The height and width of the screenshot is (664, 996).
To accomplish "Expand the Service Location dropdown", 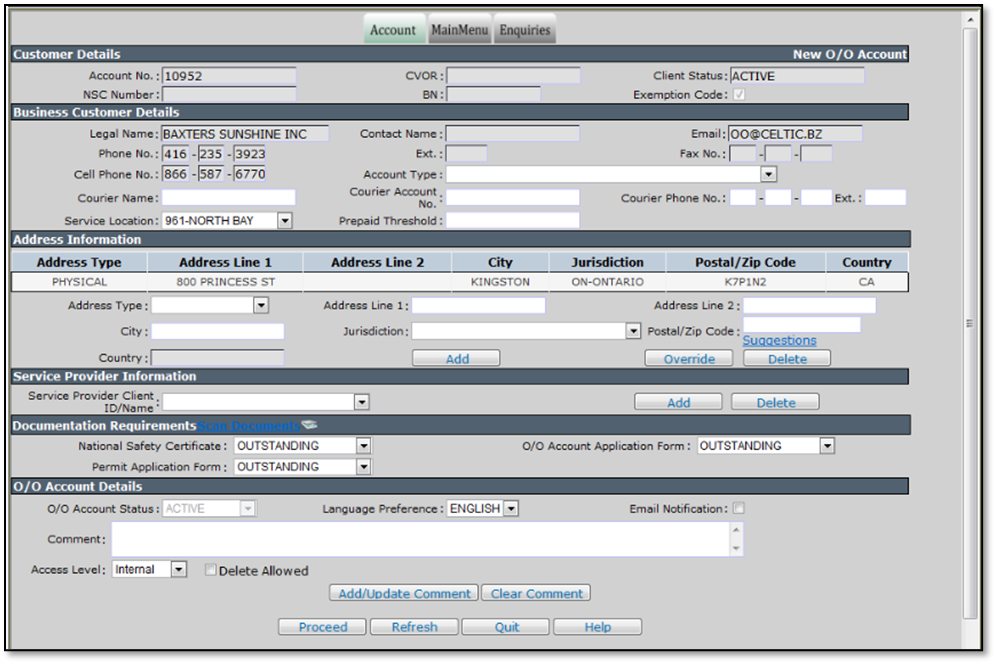I will pyautogui.click(x=227, y=220).
